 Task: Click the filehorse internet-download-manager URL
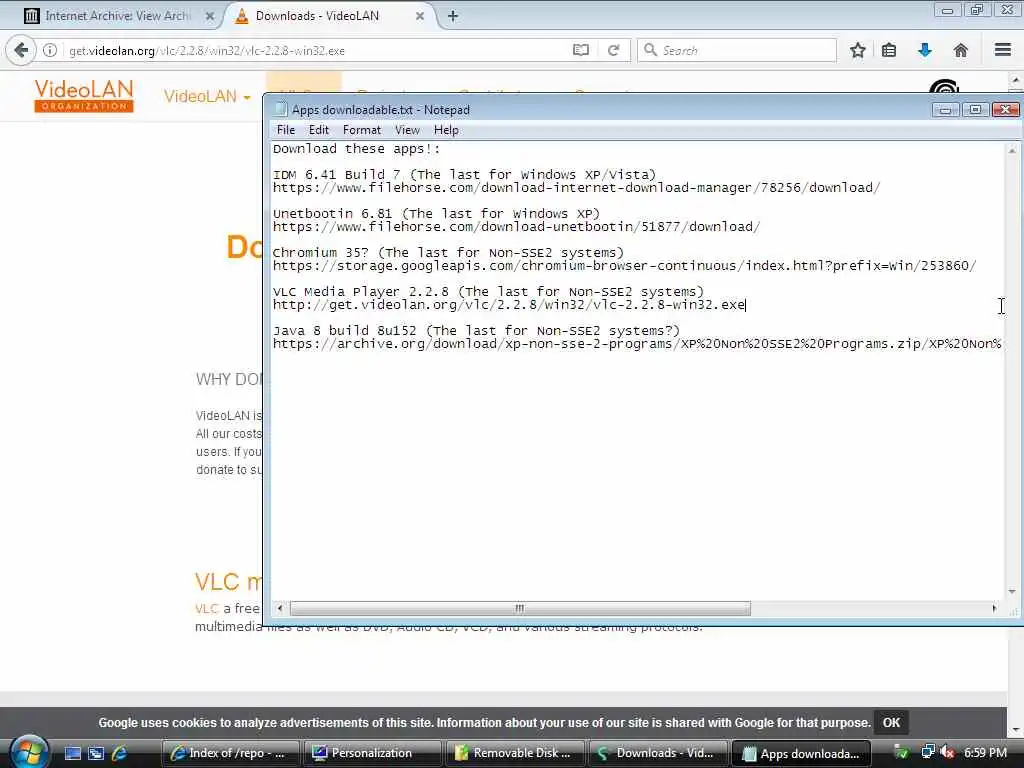point(577,188)
